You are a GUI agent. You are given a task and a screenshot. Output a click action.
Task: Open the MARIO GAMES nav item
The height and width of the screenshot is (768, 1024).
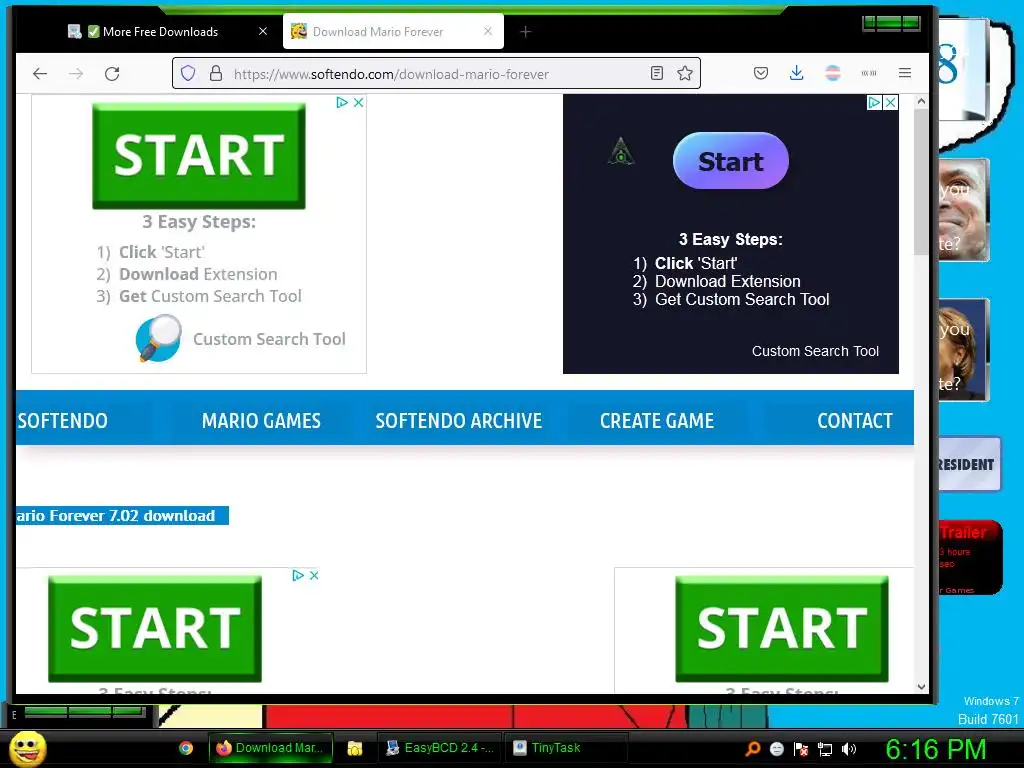[261, 421]
